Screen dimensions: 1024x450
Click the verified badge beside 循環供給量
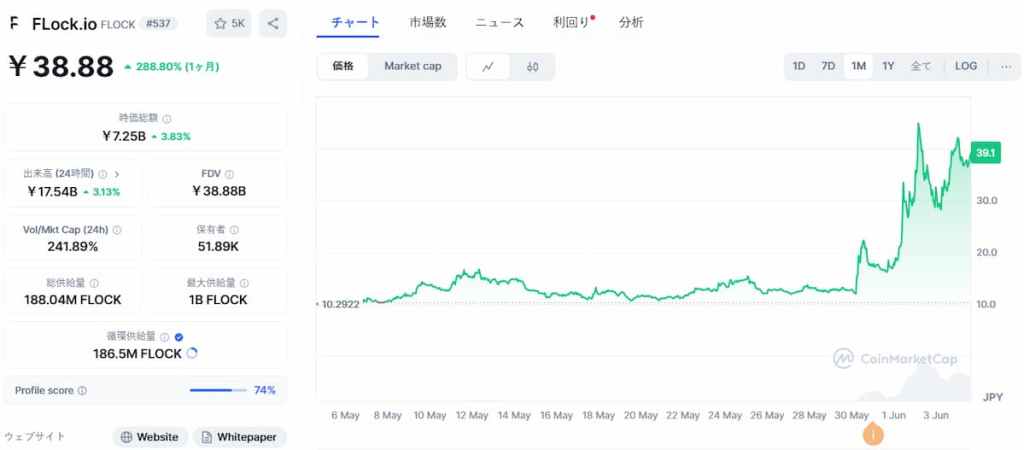[x=179, y=338]
